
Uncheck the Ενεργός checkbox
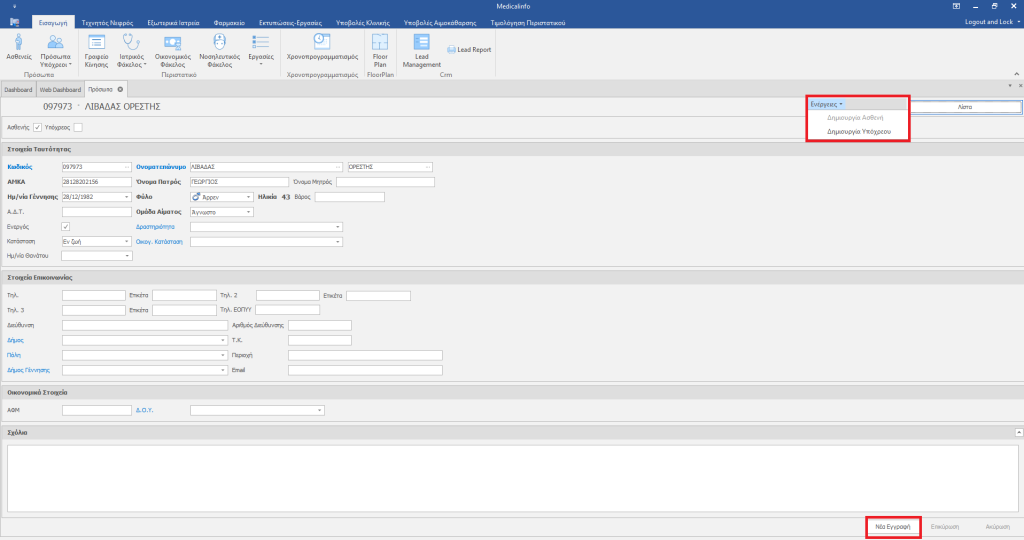click(66, 227)
